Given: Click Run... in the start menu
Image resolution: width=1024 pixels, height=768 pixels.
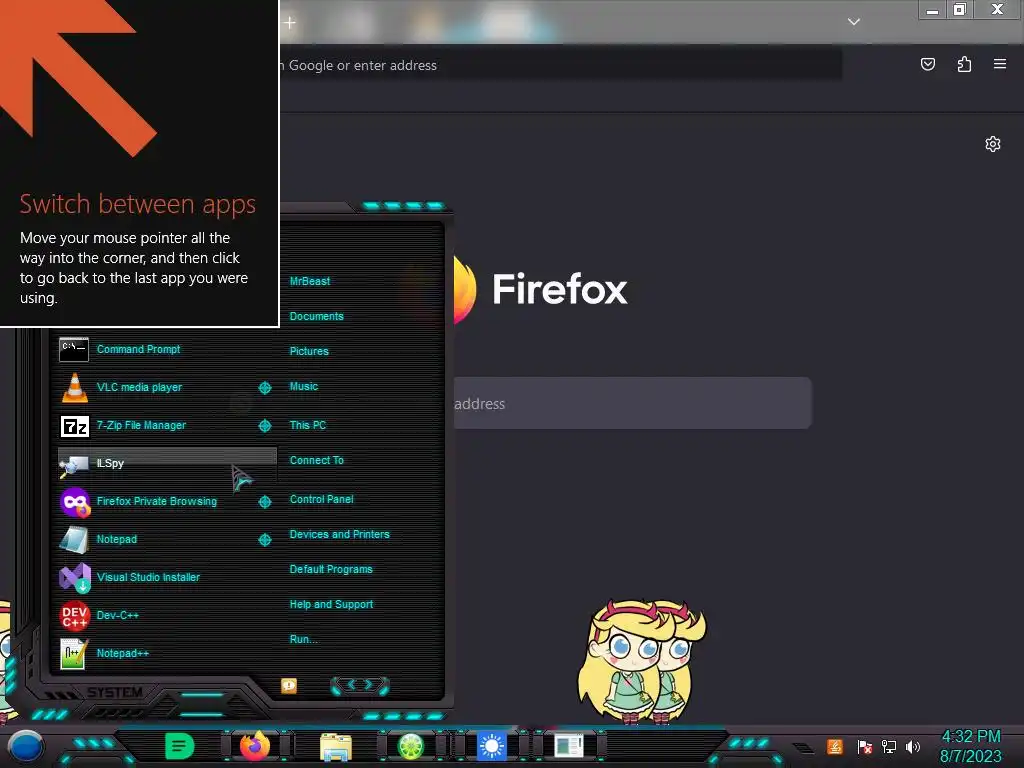Looking at the screenshot, I should [303, 639].
